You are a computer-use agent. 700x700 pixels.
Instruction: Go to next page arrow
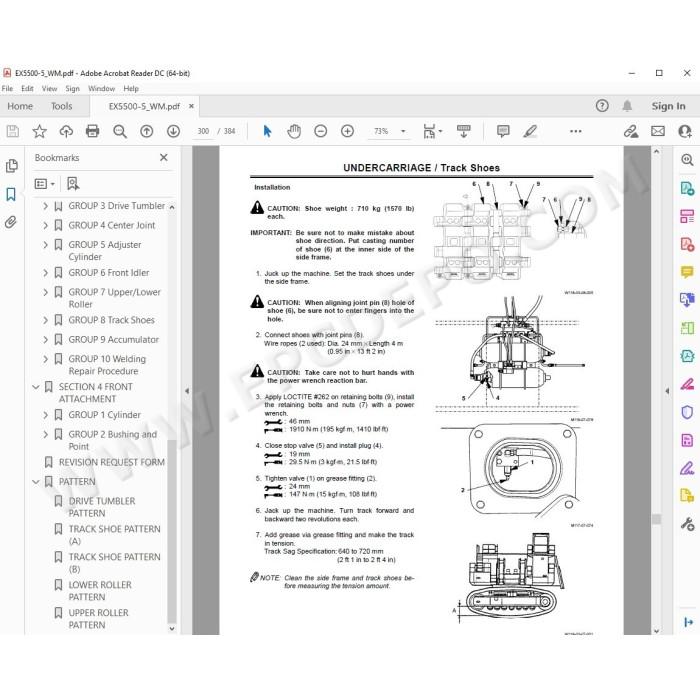[x=173, y=131]
